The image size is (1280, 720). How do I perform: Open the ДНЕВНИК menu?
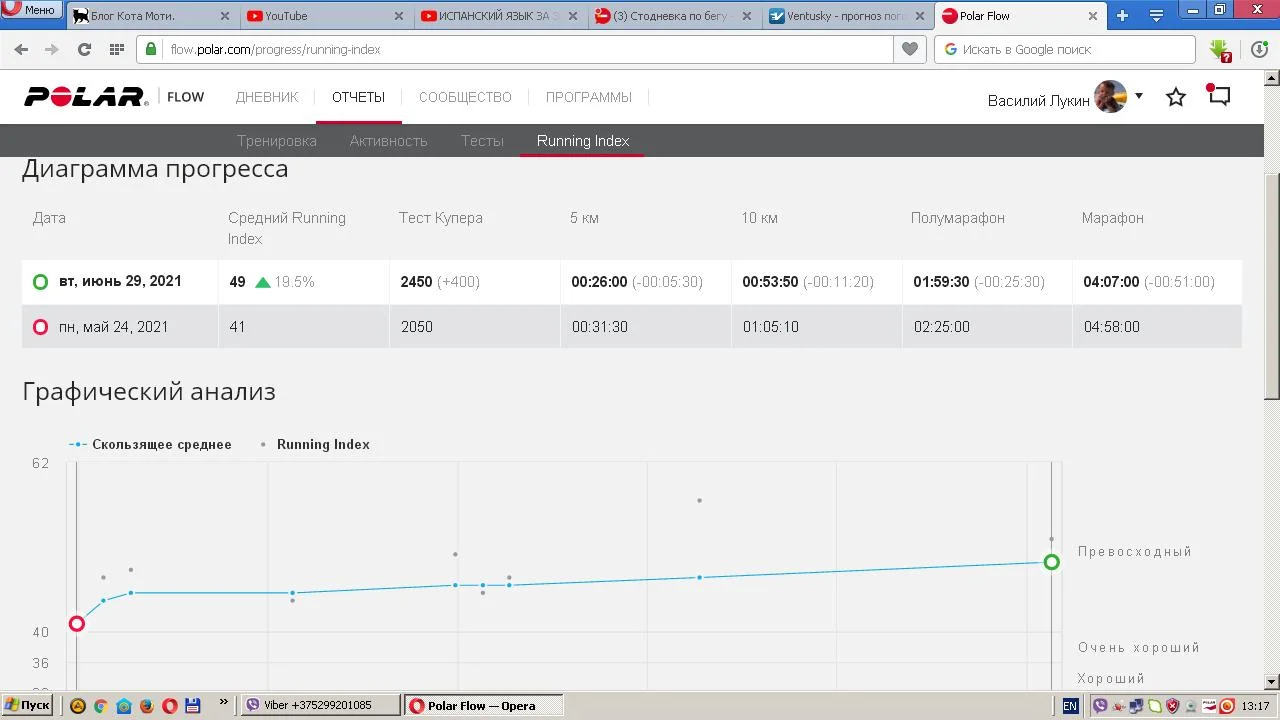[267, 97]
